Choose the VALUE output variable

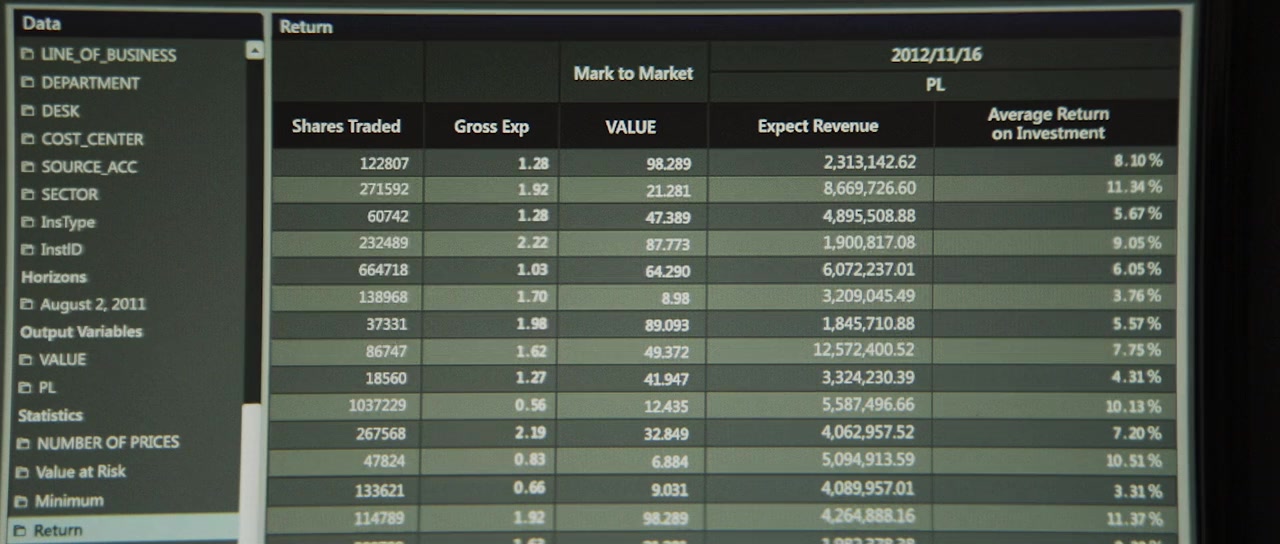click(62, 359)
